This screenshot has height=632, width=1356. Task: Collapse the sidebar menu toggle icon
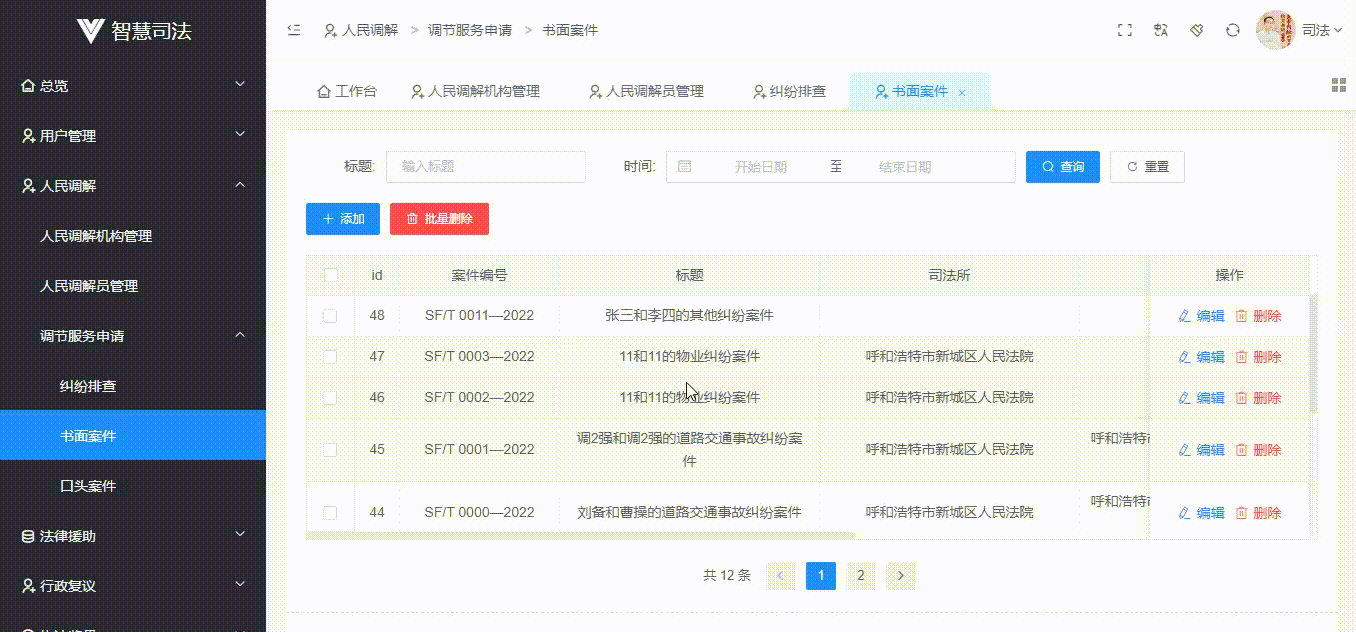294,30
